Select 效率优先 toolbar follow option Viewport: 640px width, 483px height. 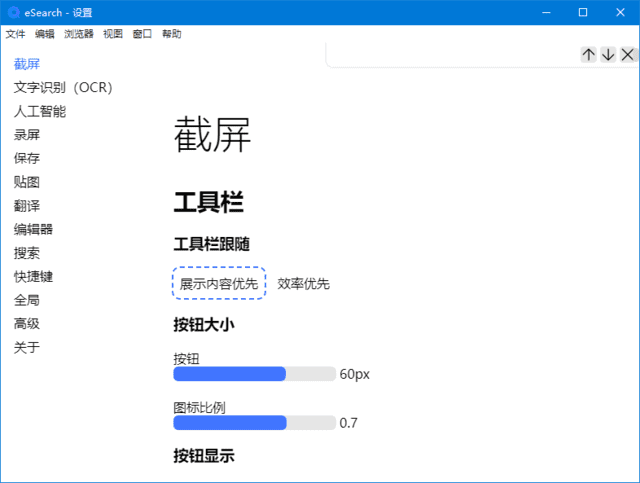304,284
